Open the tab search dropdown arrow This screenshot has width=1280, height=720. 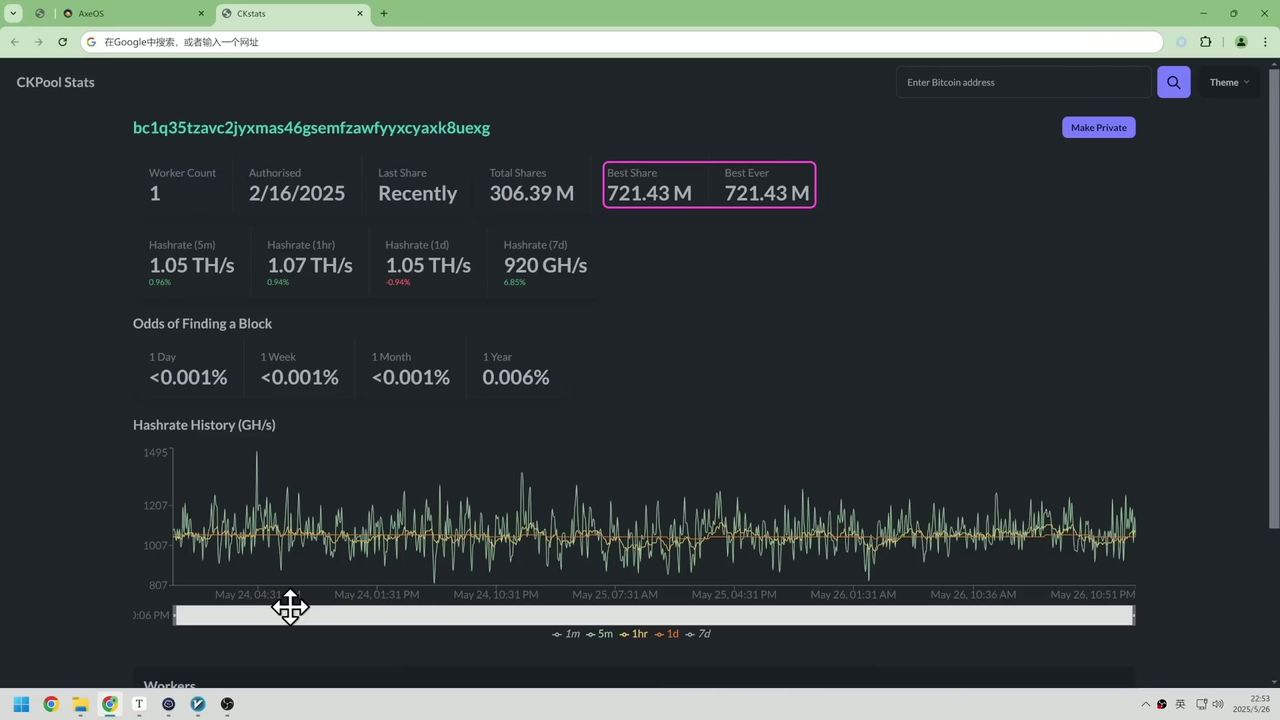pyautogui.click(x=14, y=14)
